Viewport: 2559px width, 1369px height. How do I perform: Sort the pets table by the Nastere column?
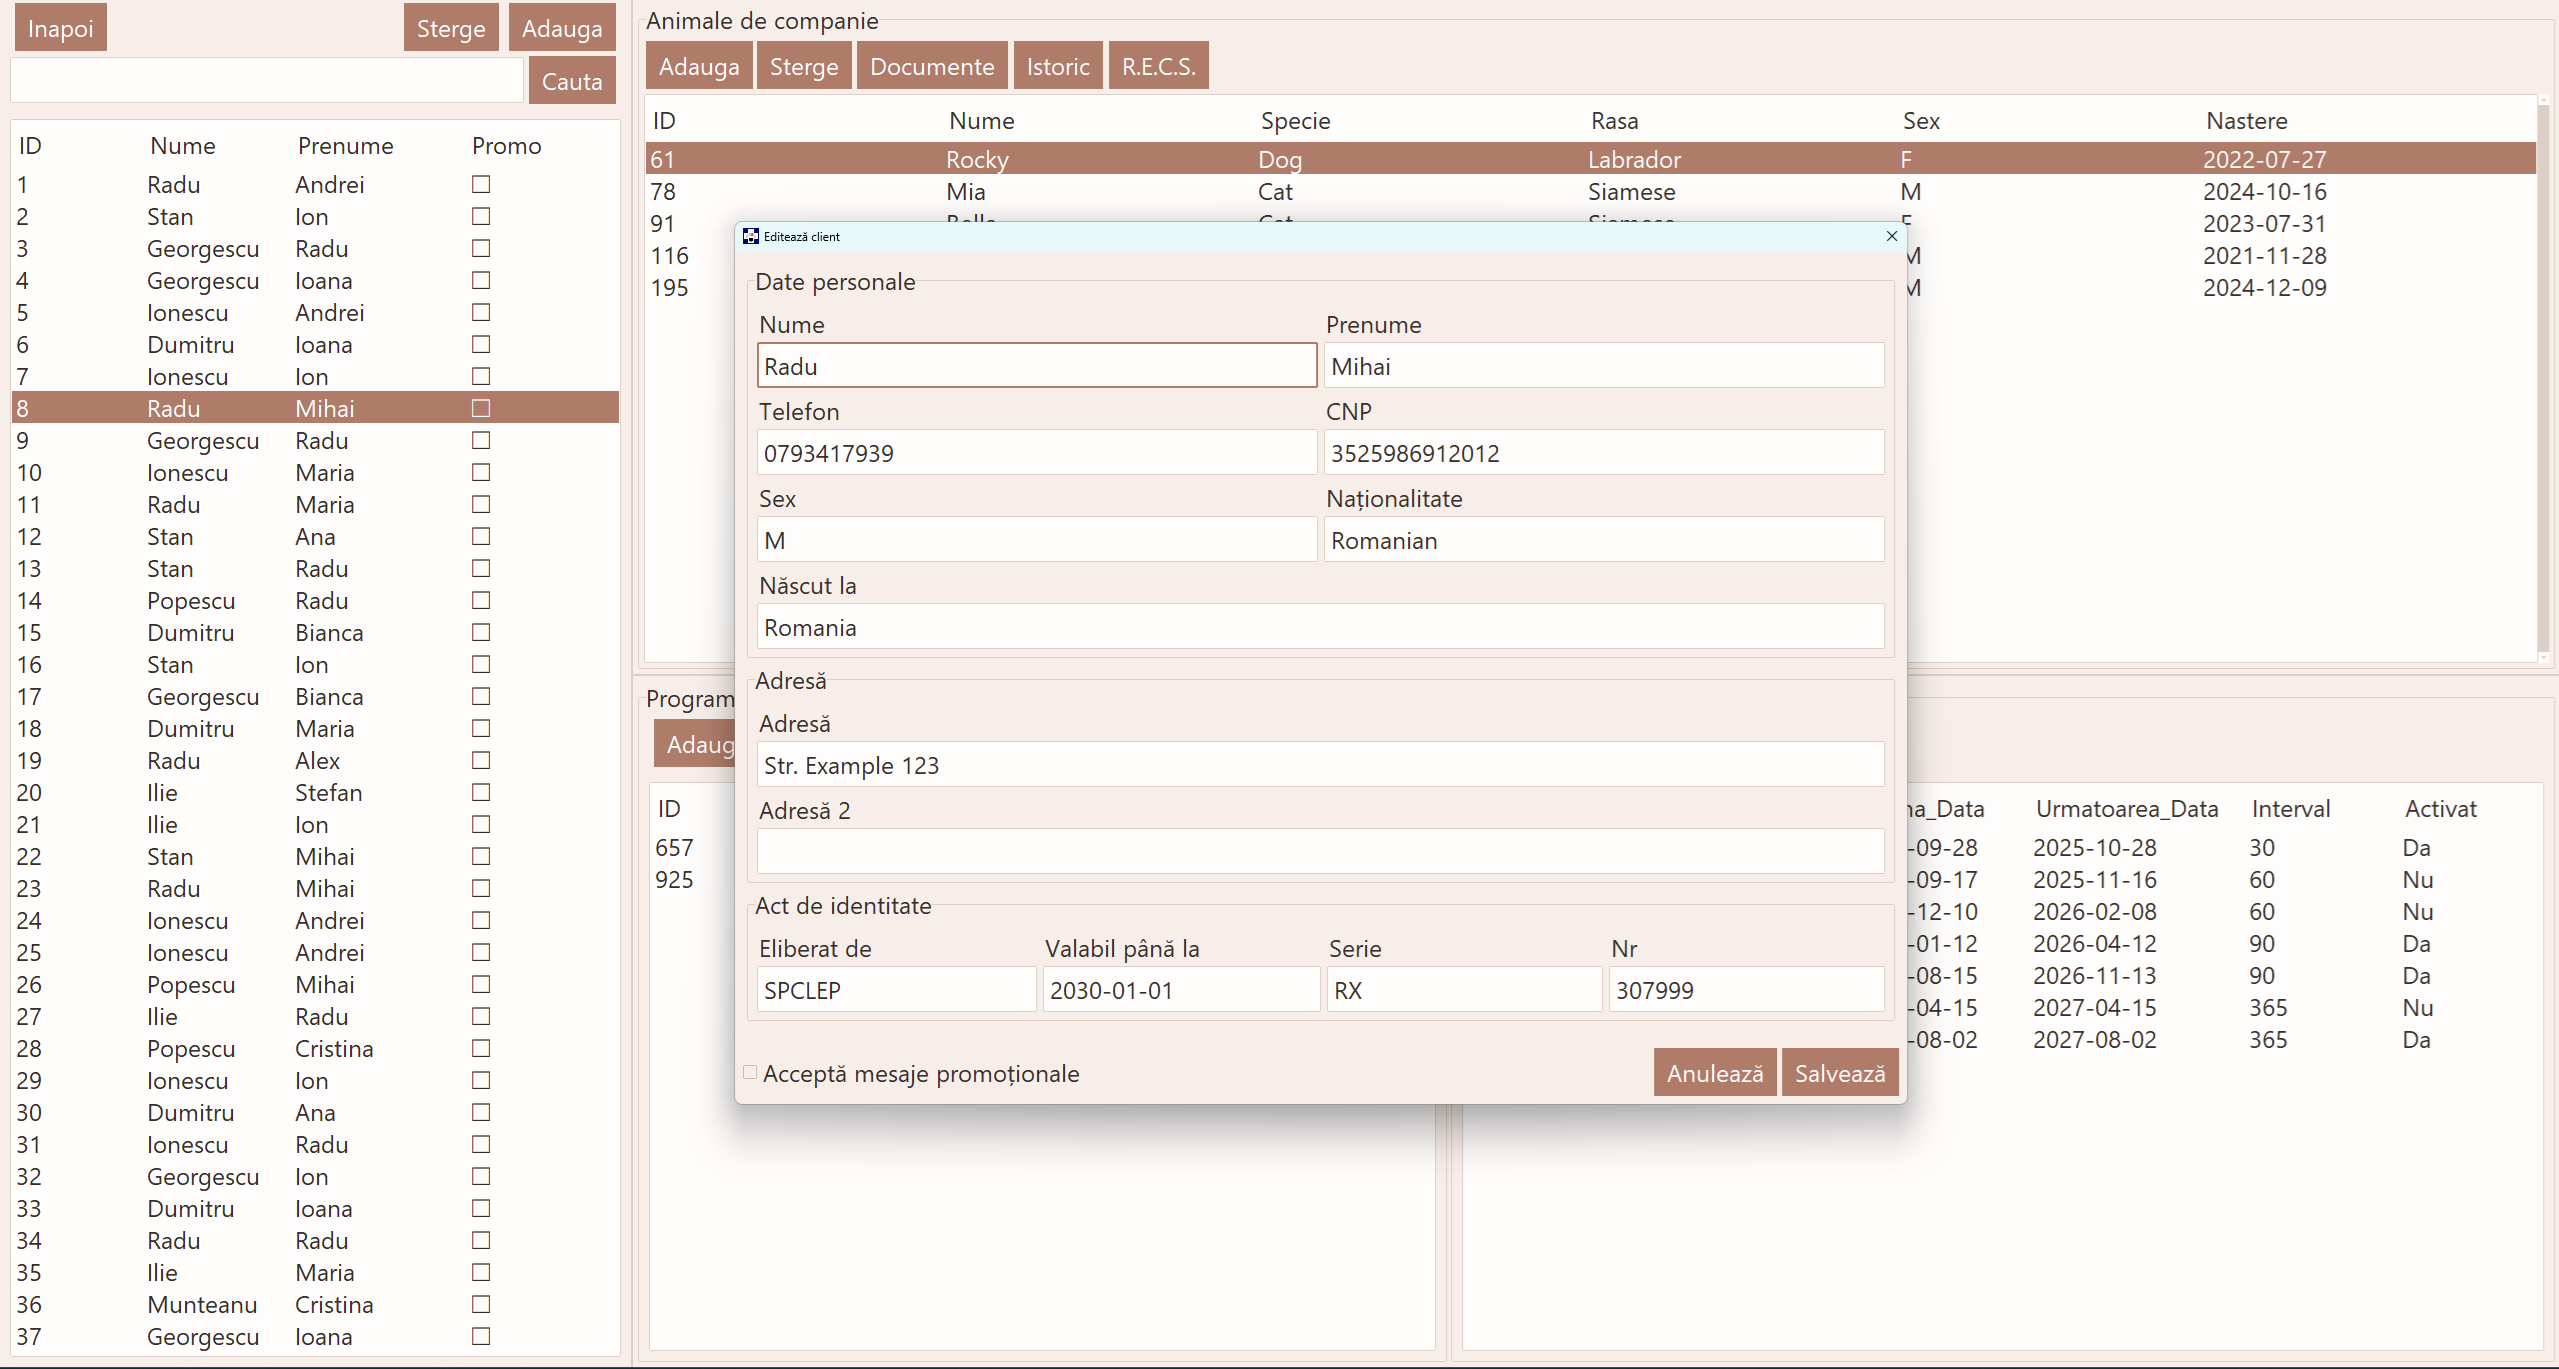(x=2246, y=121)
